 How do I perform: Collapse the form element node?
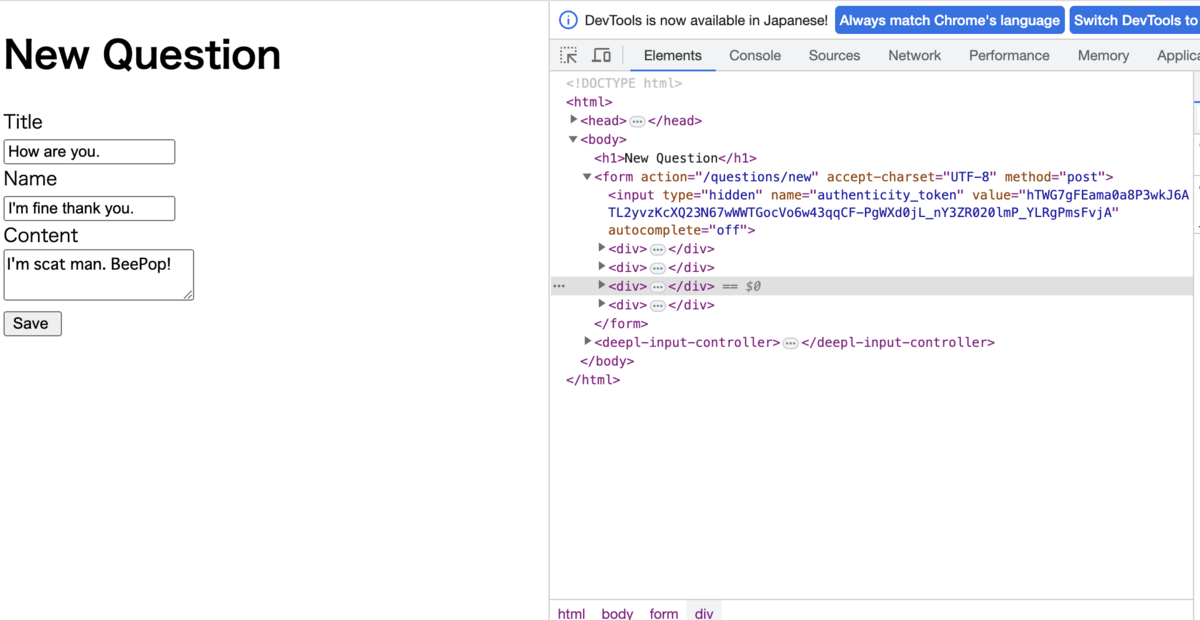pyautogui.click(x=587, y=176)
